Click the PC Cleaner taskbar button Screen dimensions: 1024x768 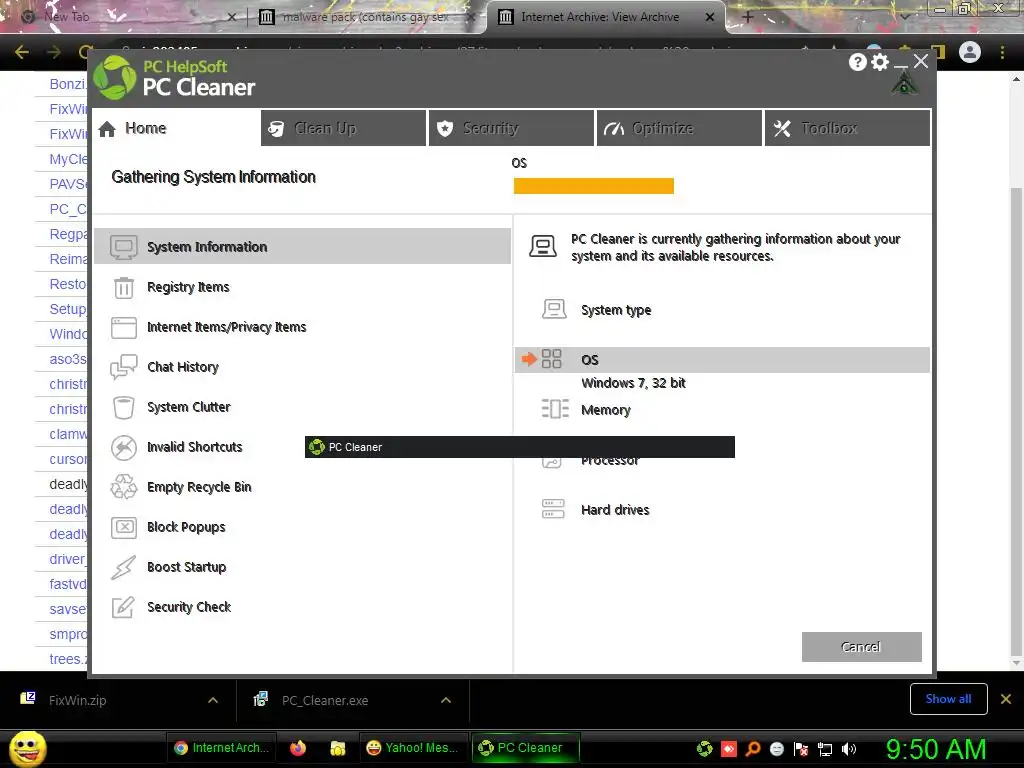tap(525, 748)
